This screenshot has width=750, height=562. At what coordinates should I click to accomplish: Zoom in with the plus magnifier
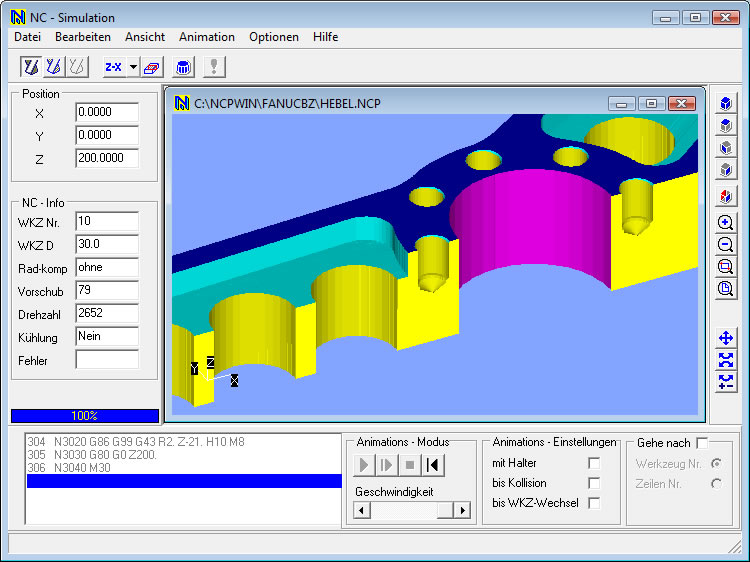(x=726, y=222)
